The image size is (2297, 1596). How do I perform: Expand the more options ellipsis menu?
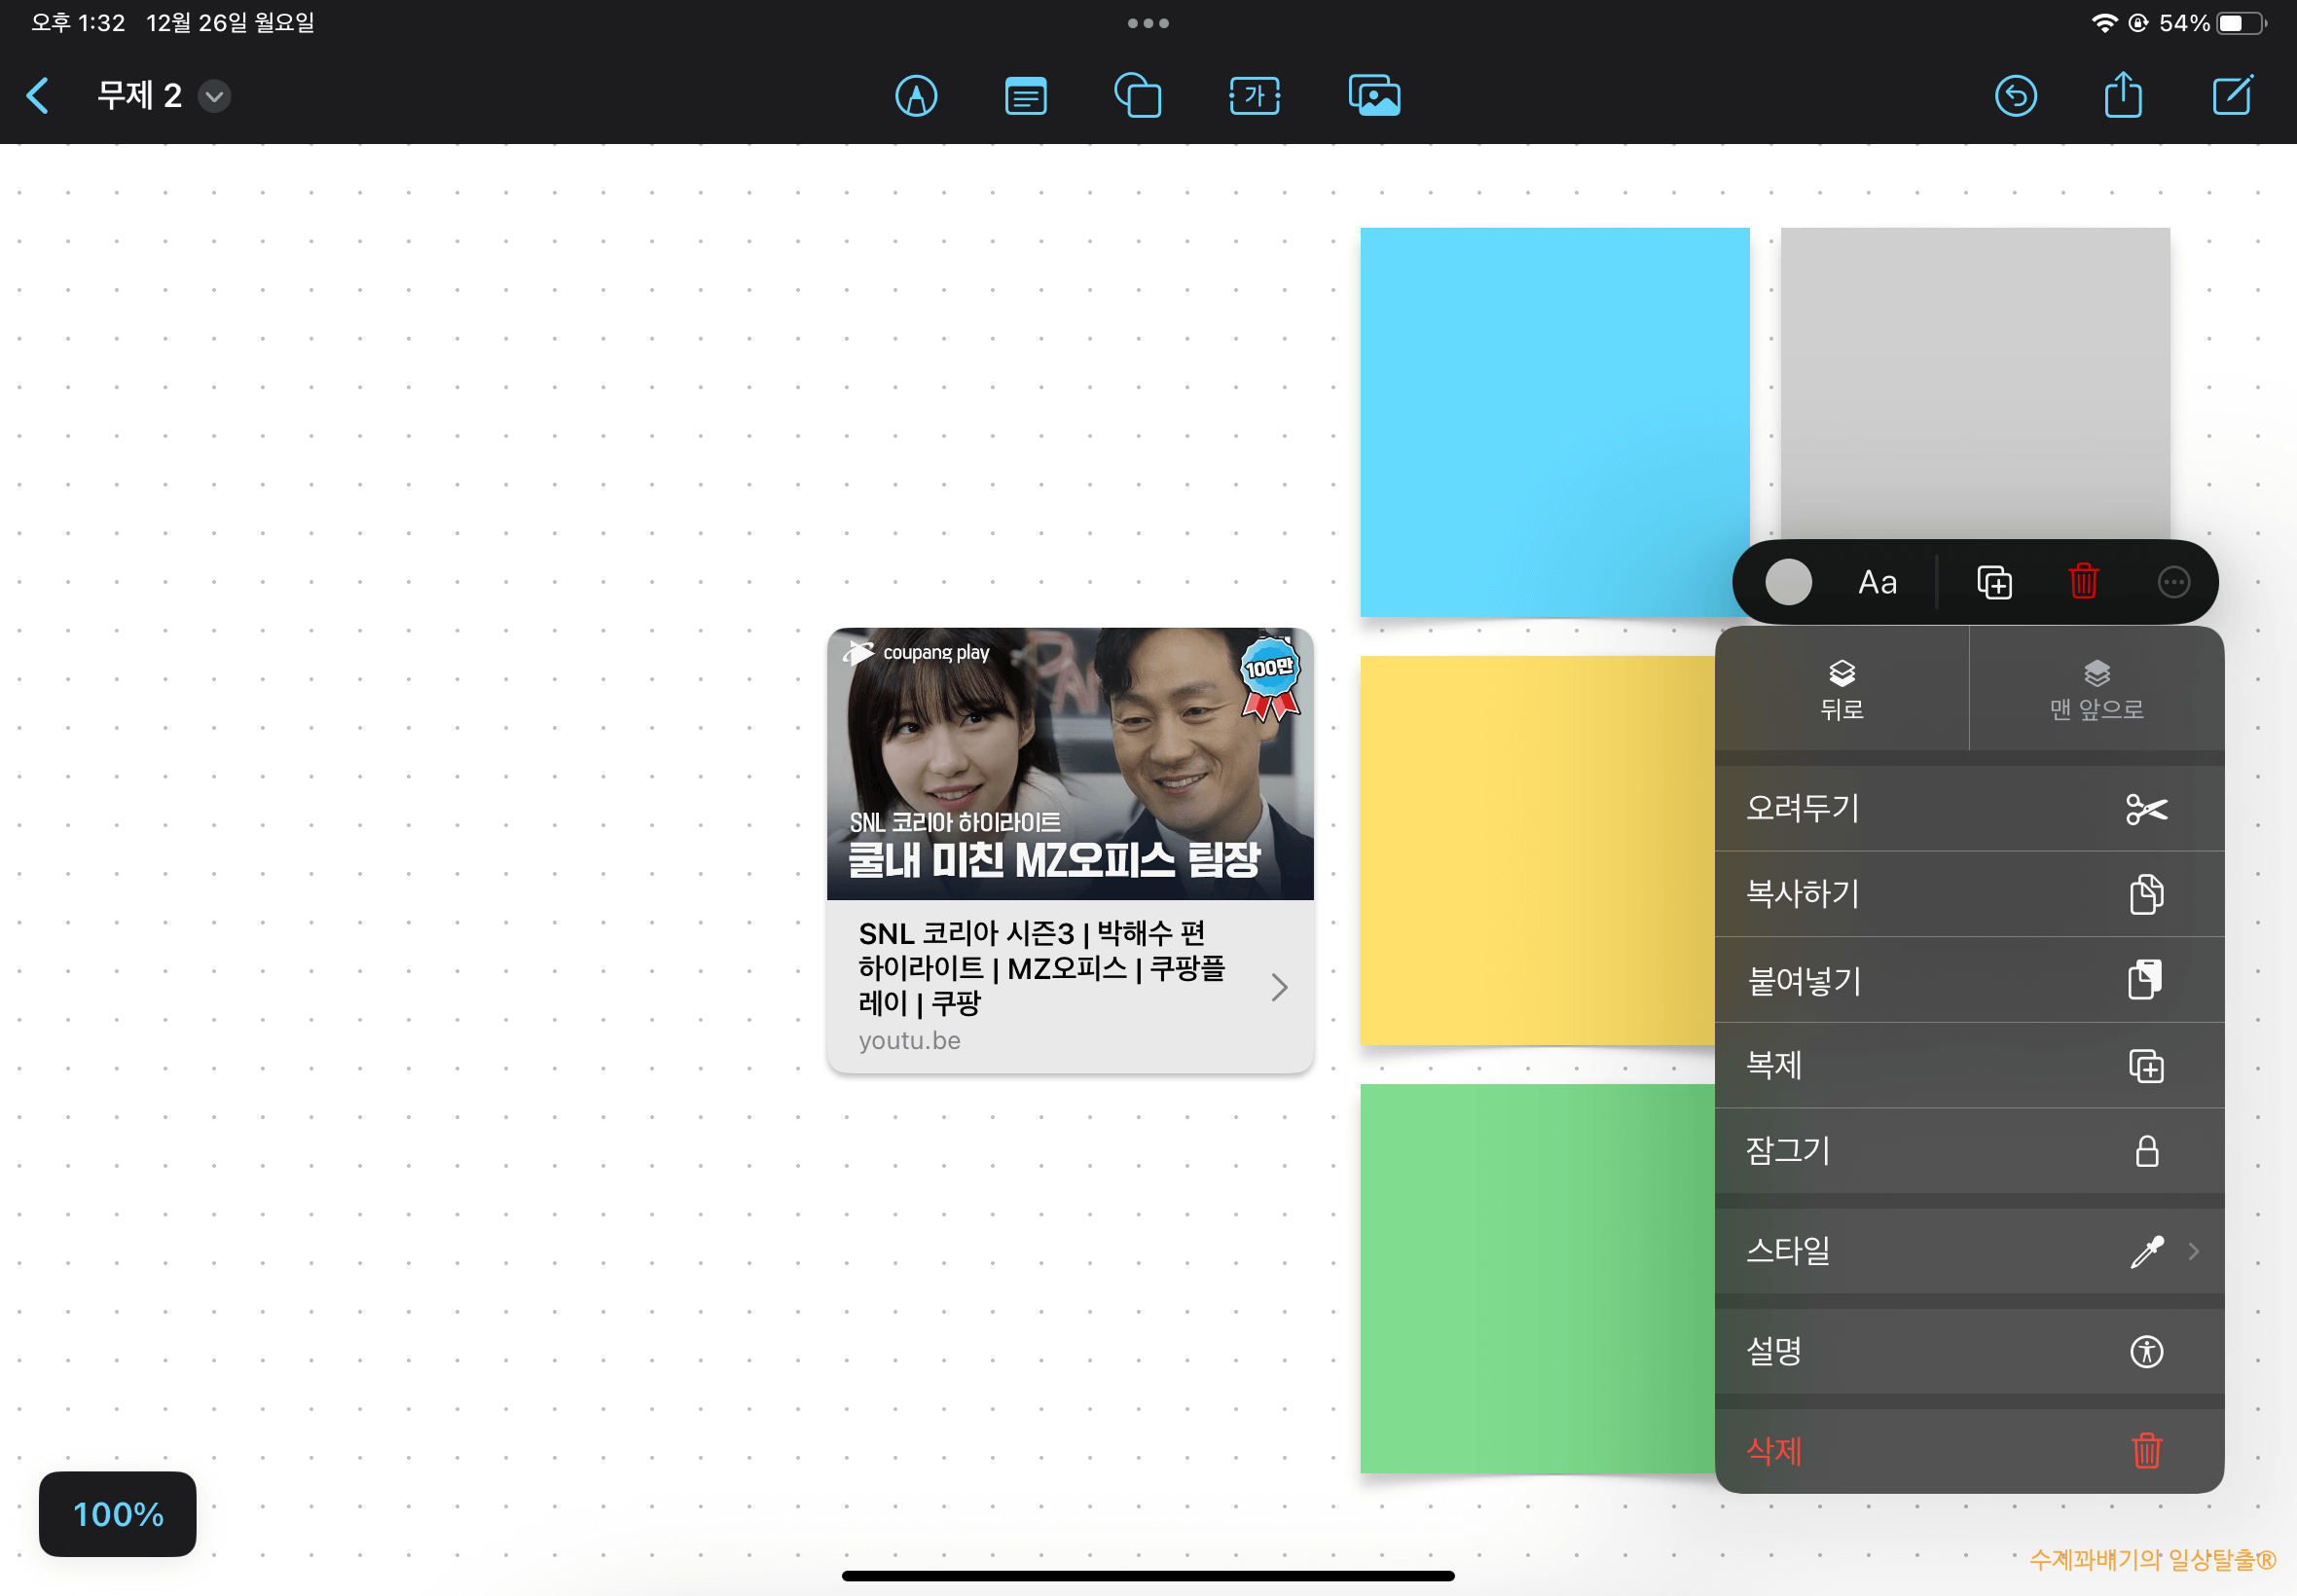2175,581
